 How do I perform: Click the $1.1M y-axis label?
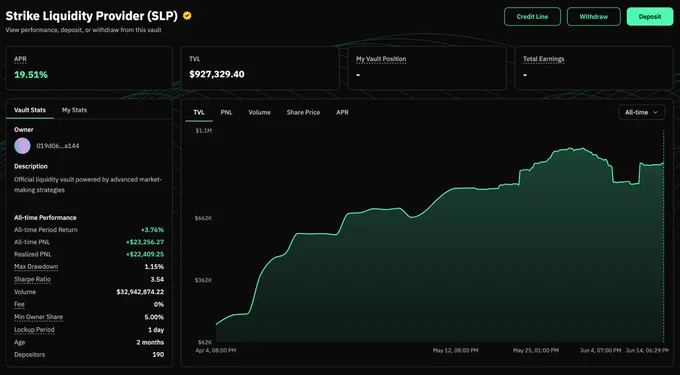(x=203, y=130)
